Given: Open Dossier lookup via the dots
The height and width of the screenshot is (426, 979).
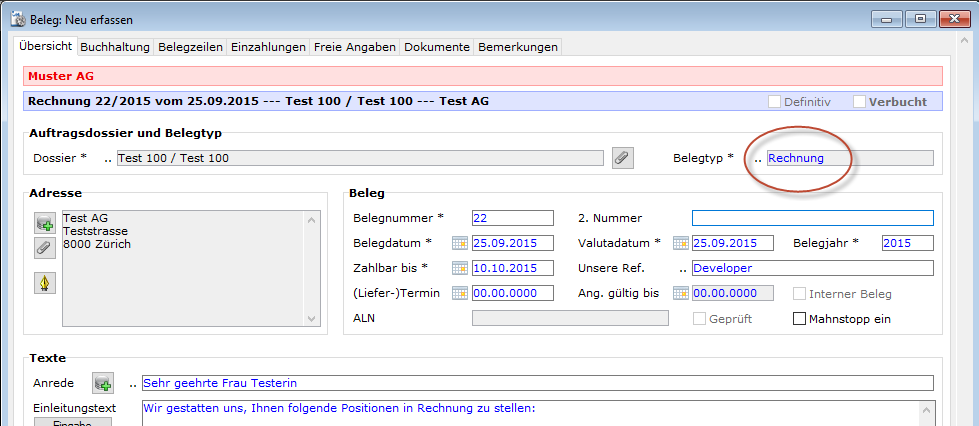Looking at the screenshot, I should click(108, 158).
